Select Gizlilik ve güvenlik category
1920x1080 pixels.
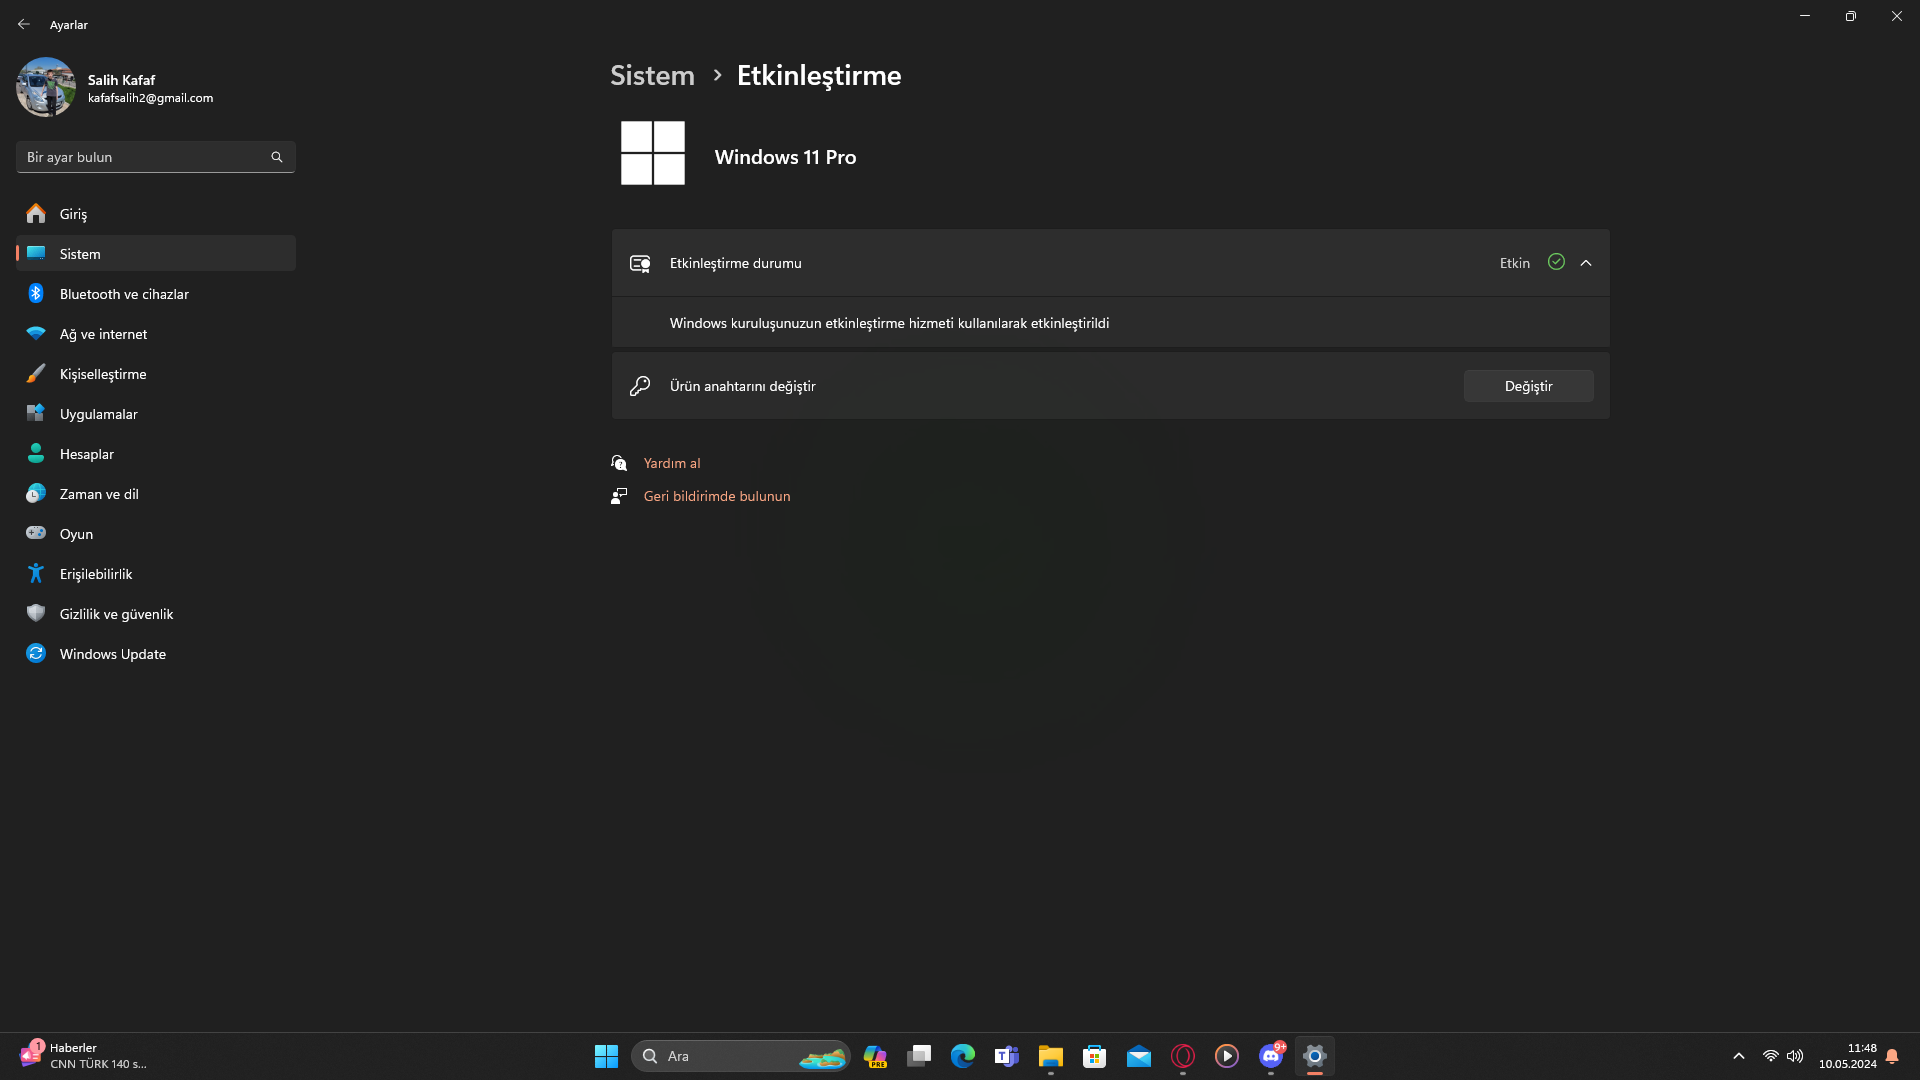pos(116,614)
